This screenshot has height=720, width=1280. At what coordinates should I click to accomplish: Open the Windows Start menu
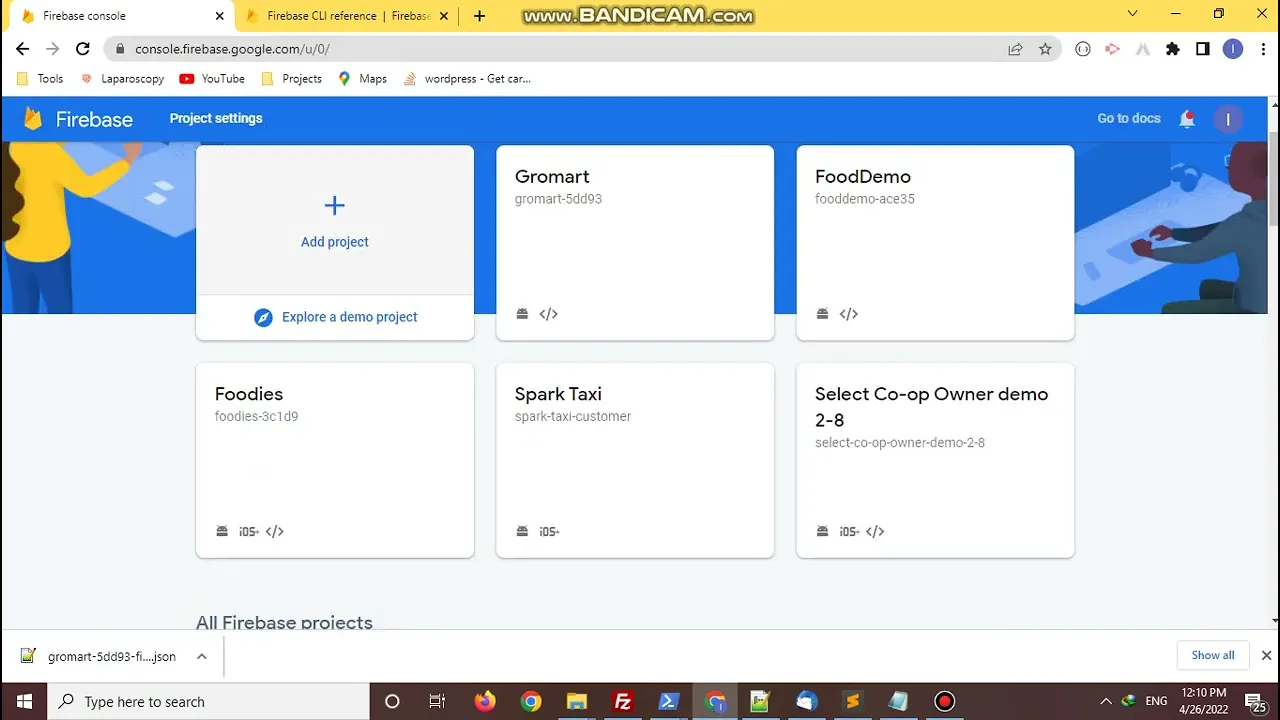(x=24, y=701)
